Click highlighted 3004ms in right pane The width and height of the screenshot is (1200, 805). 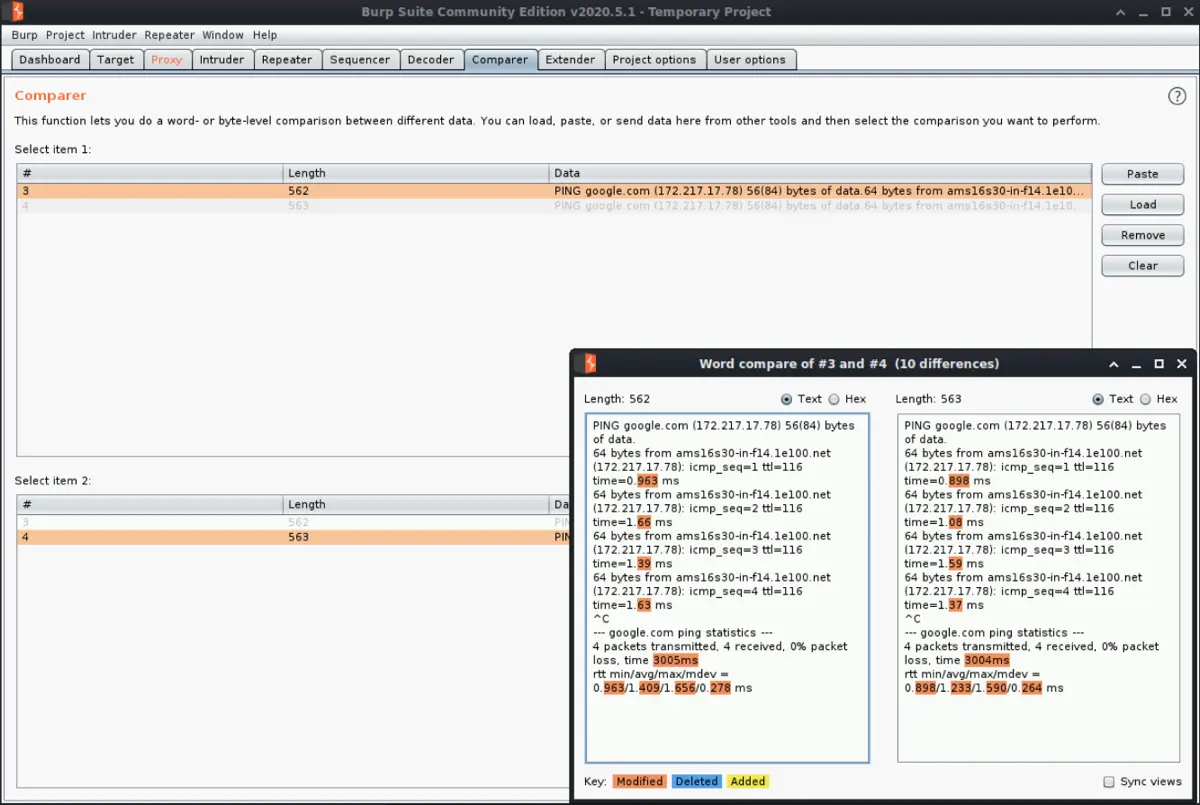coord(988,660)
